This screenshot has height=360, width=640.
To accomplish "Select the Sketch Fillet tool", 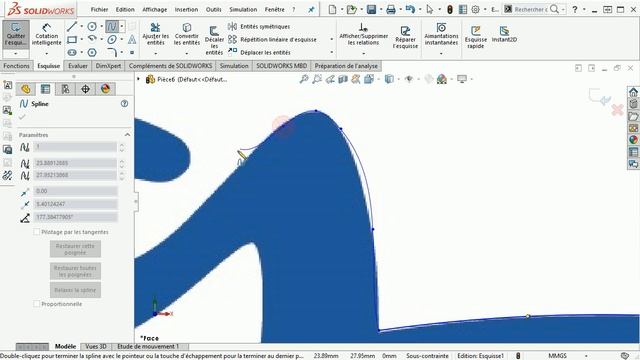I will [x=112, y=52].
